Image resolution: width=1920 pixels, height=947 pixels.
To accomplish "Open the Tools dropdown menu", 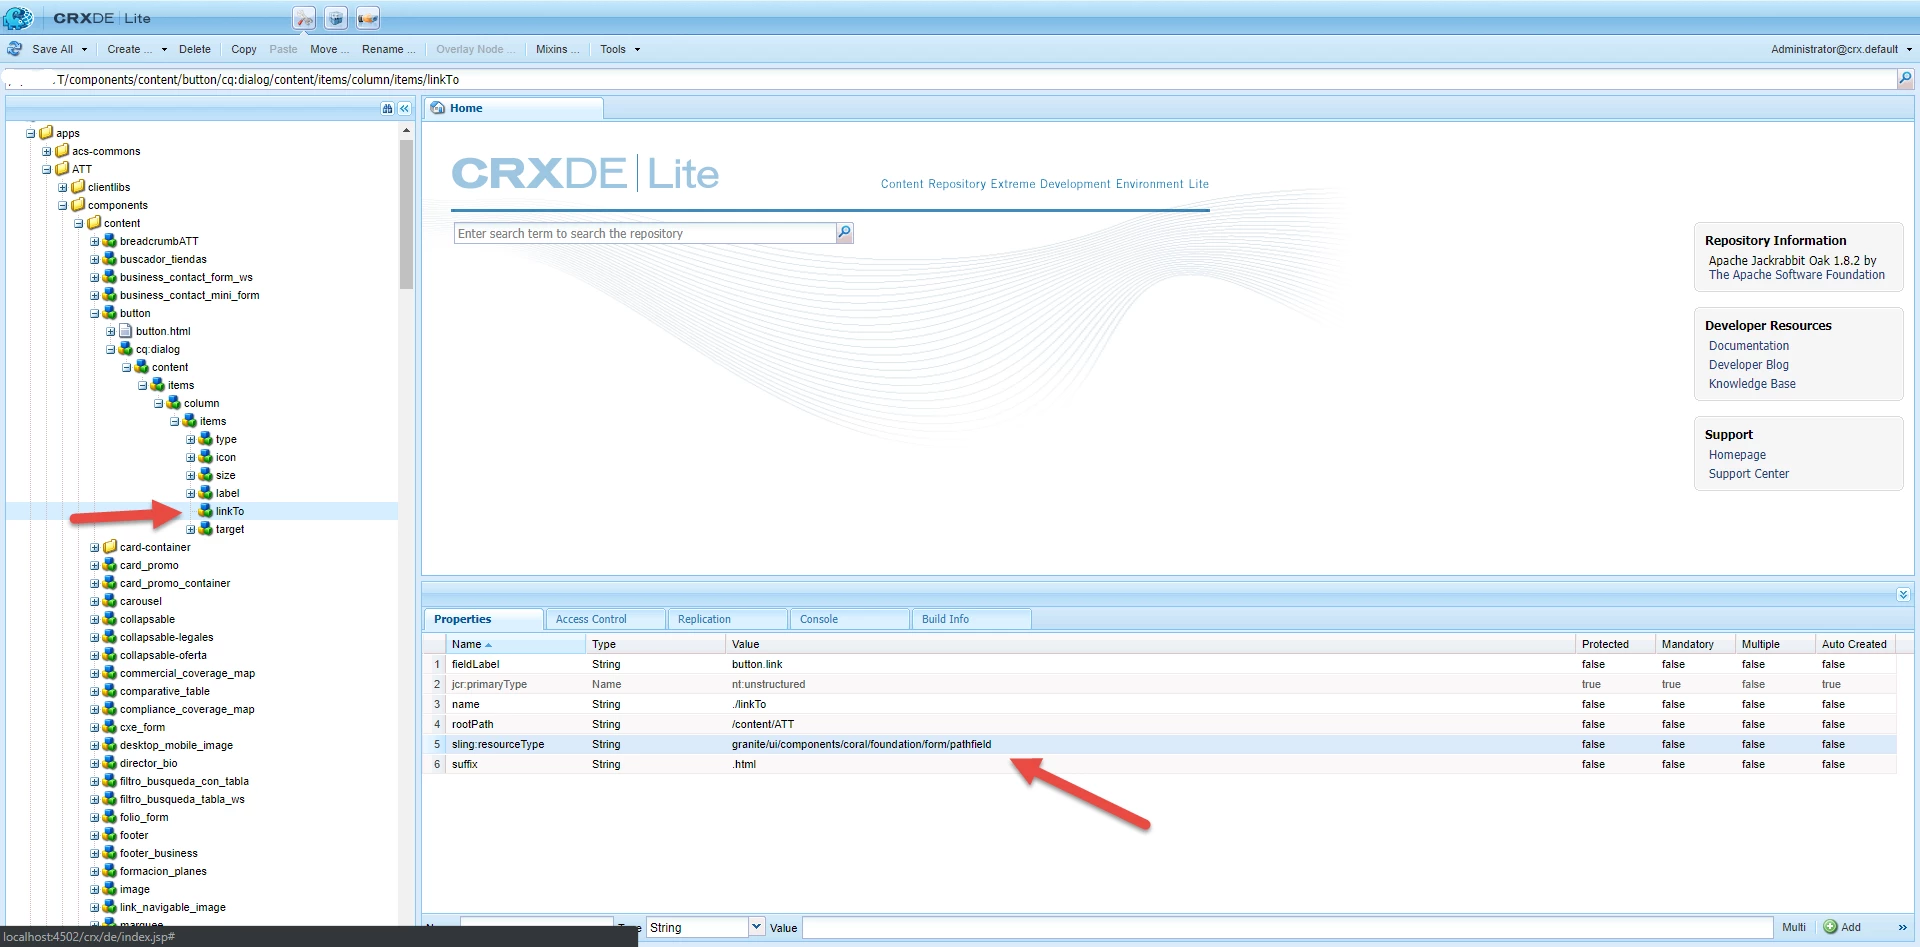I will click(620, 49).
